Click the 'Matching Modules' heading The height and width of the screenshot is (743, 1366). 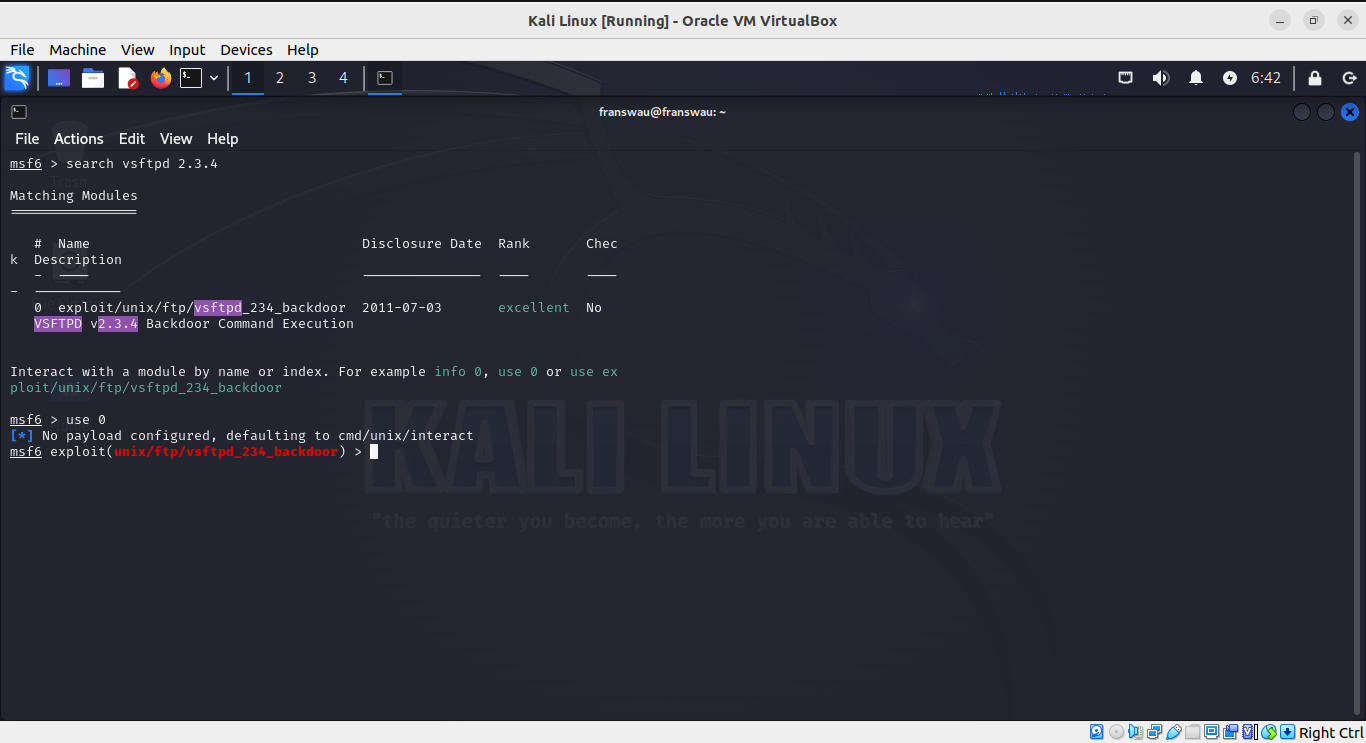74,196
